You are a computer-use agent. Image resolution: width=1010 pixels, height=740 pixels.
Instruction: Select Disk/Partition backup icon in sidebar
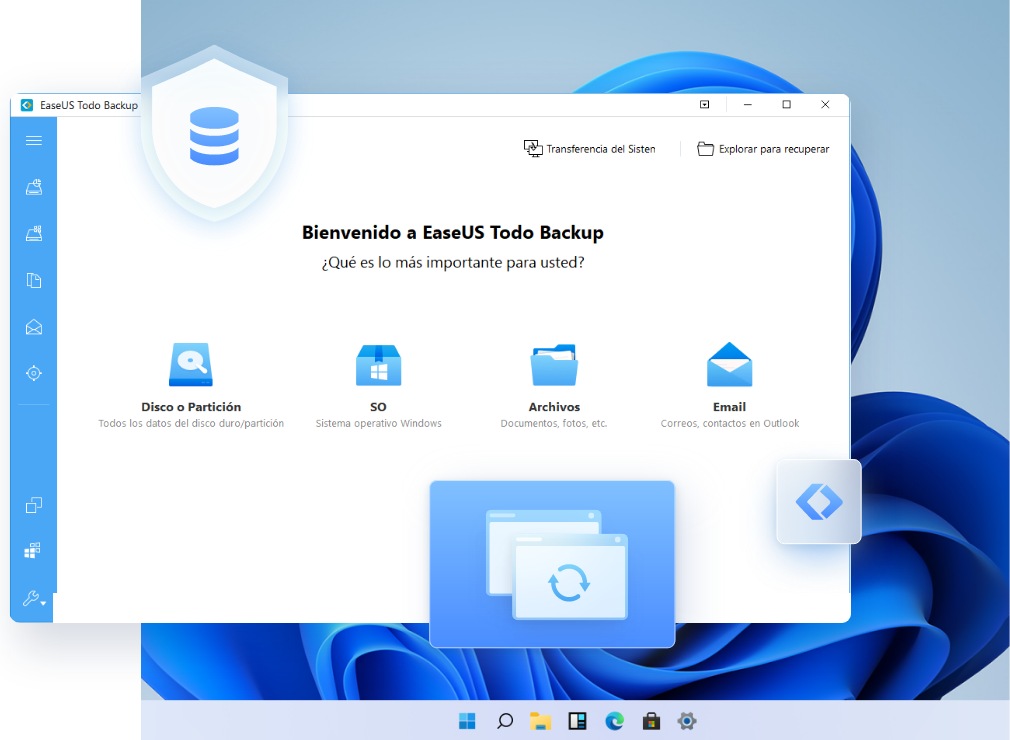[x=33, y=187]
